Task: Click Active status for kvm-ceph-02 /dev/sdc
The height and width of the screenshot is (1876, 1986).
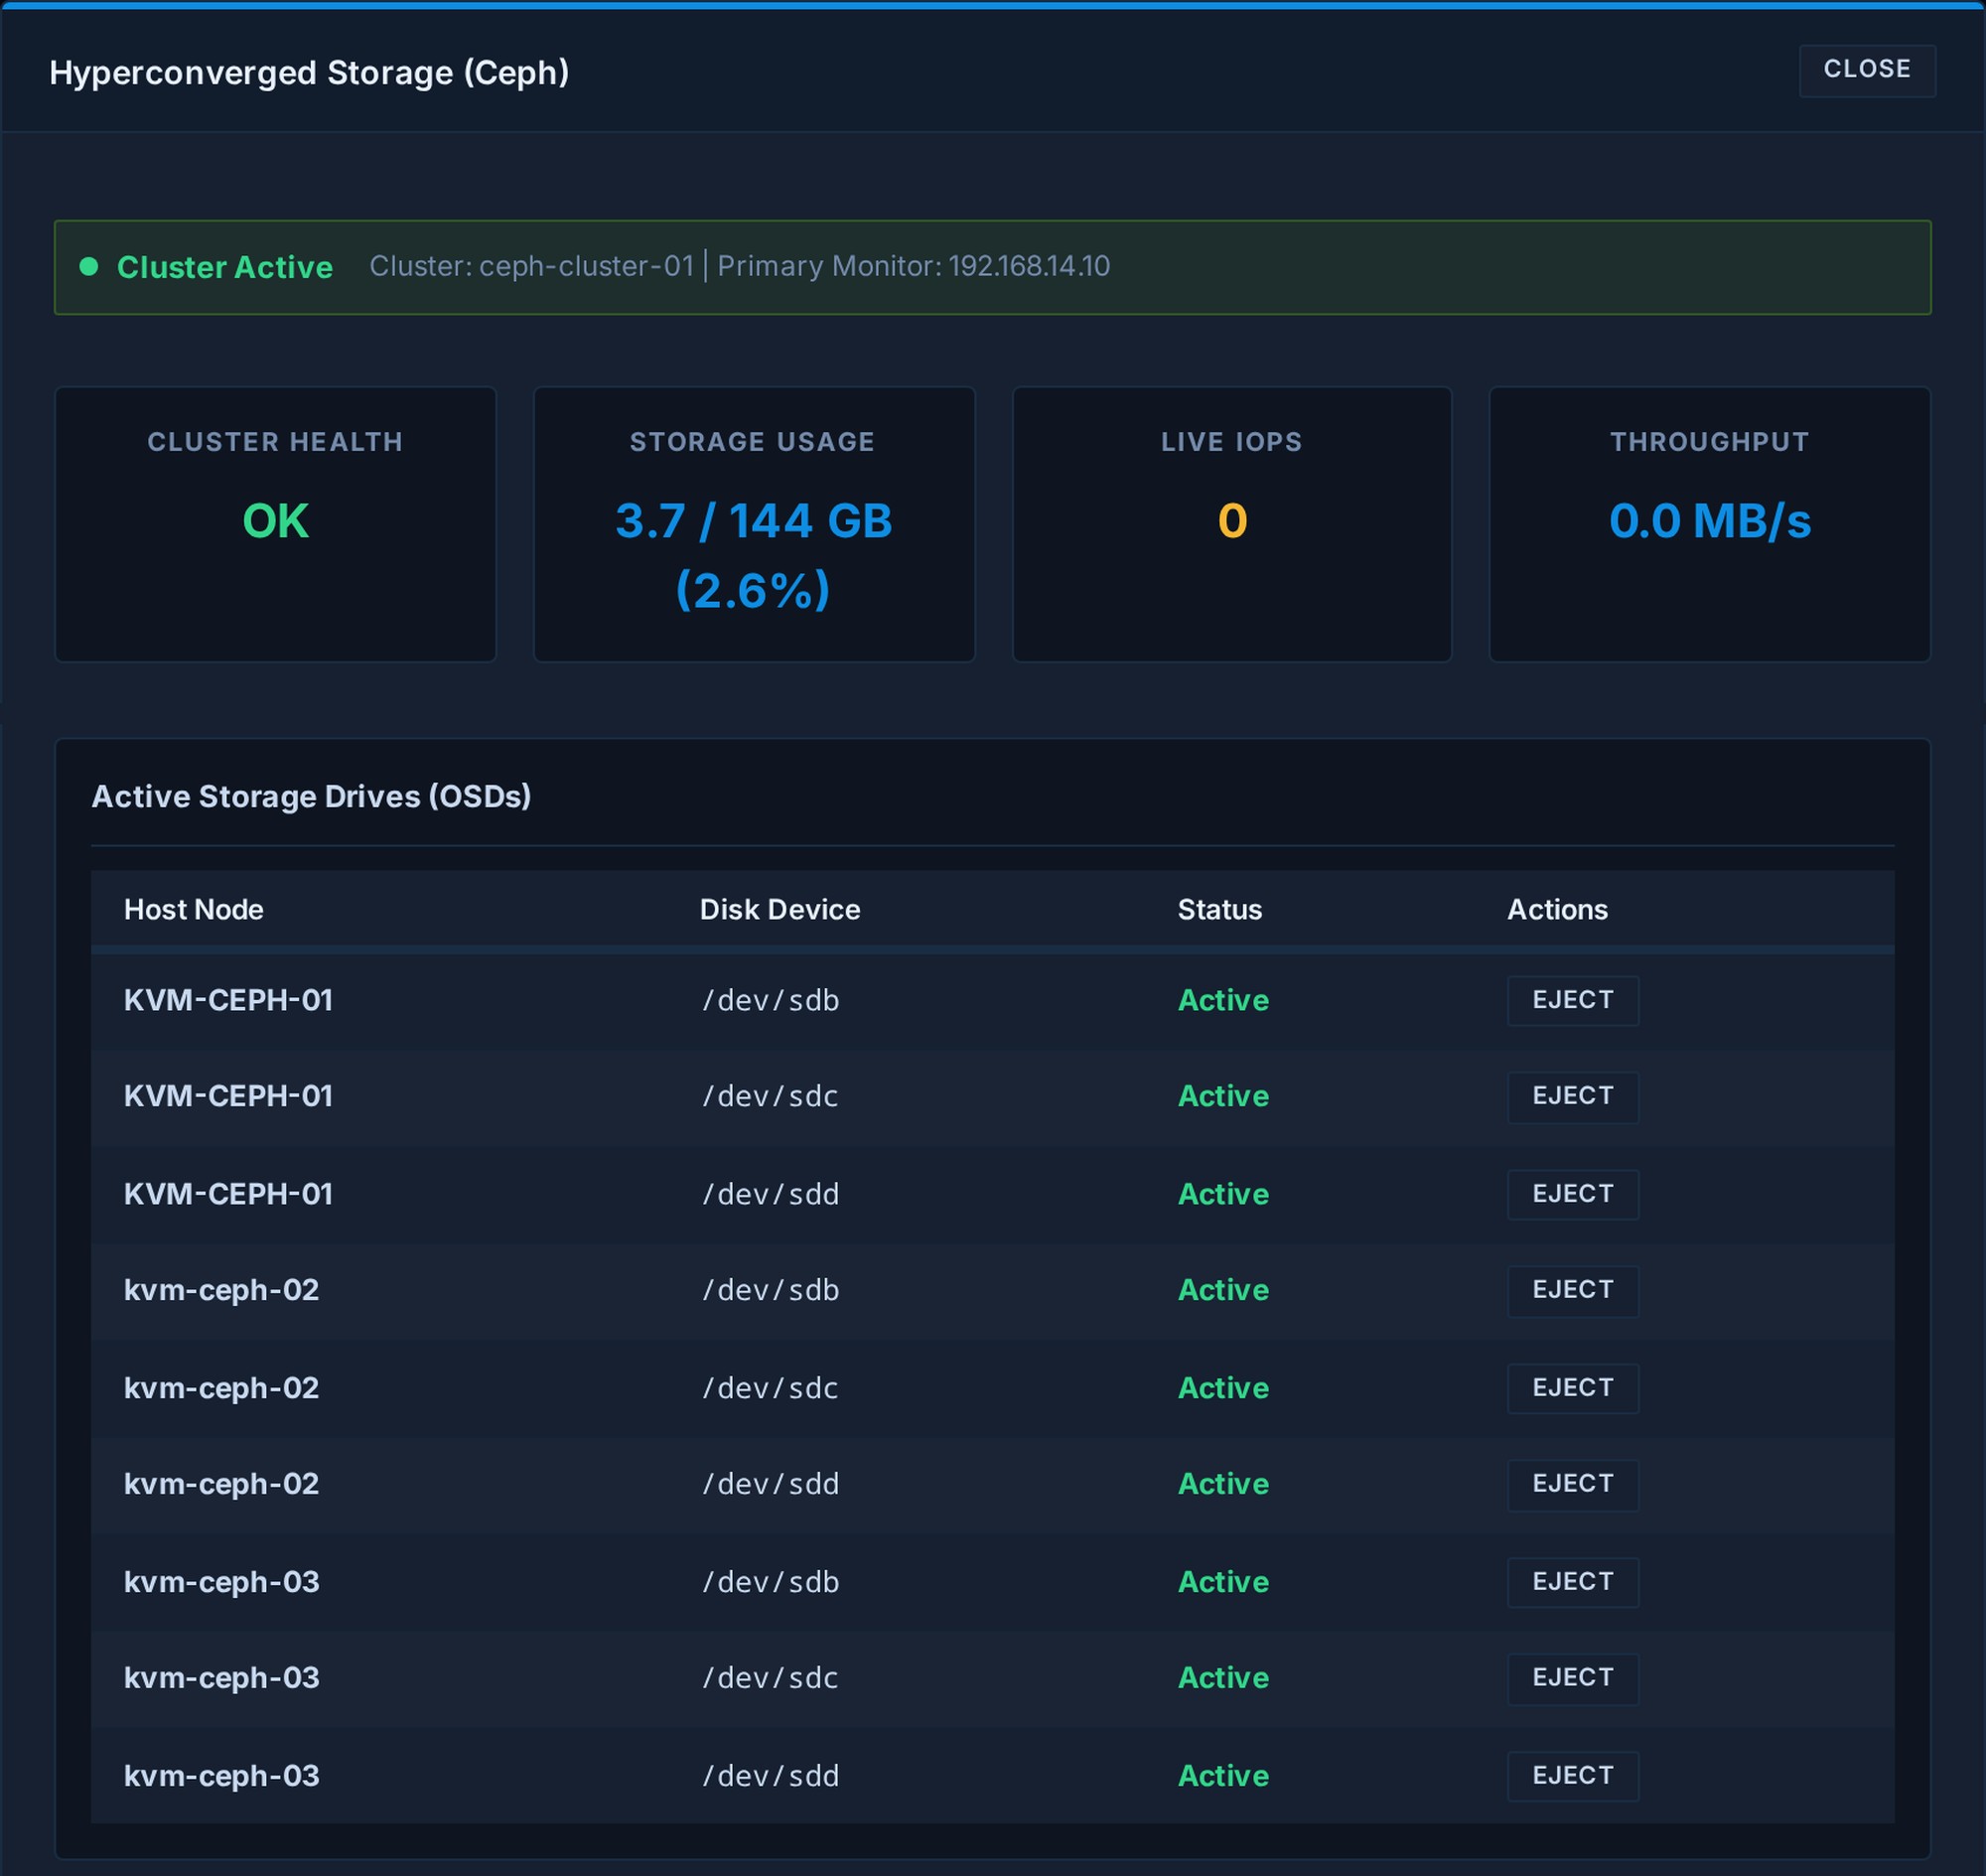Action: 1223,1388
